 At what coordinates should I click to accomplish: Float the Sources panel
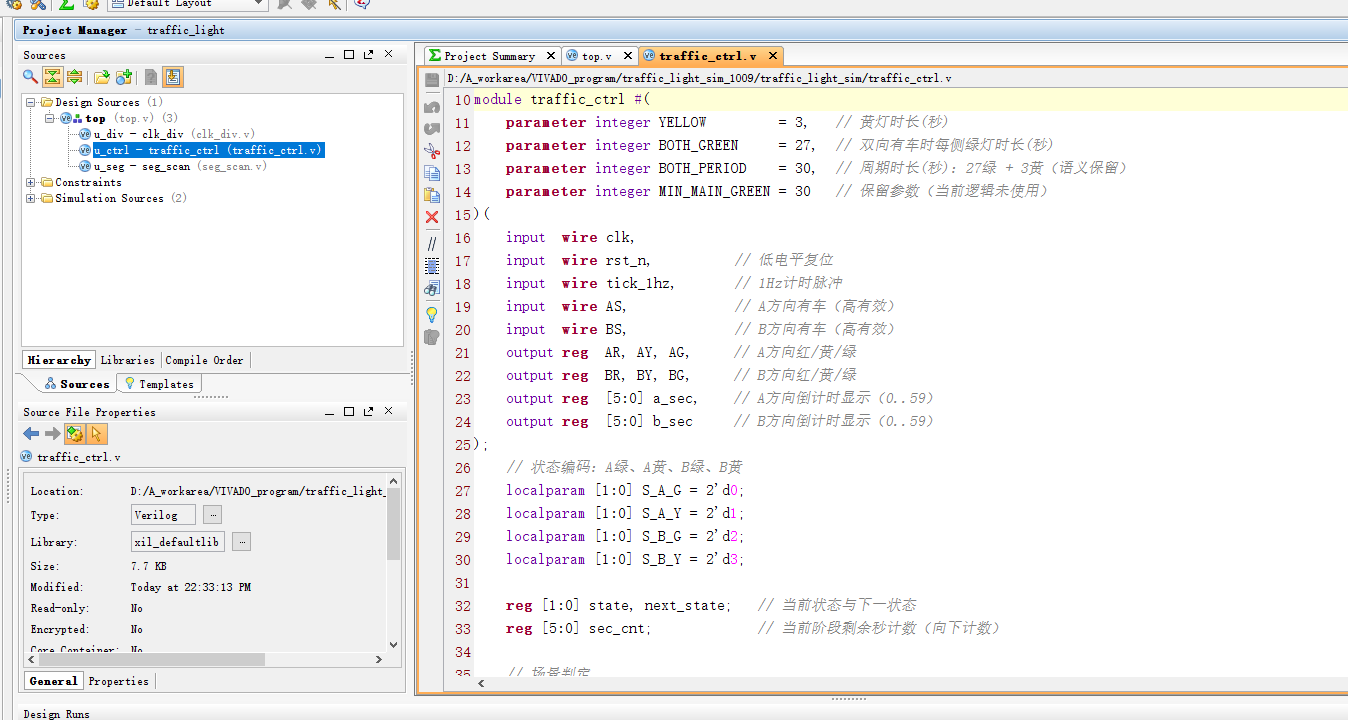[x=369, y=55]
